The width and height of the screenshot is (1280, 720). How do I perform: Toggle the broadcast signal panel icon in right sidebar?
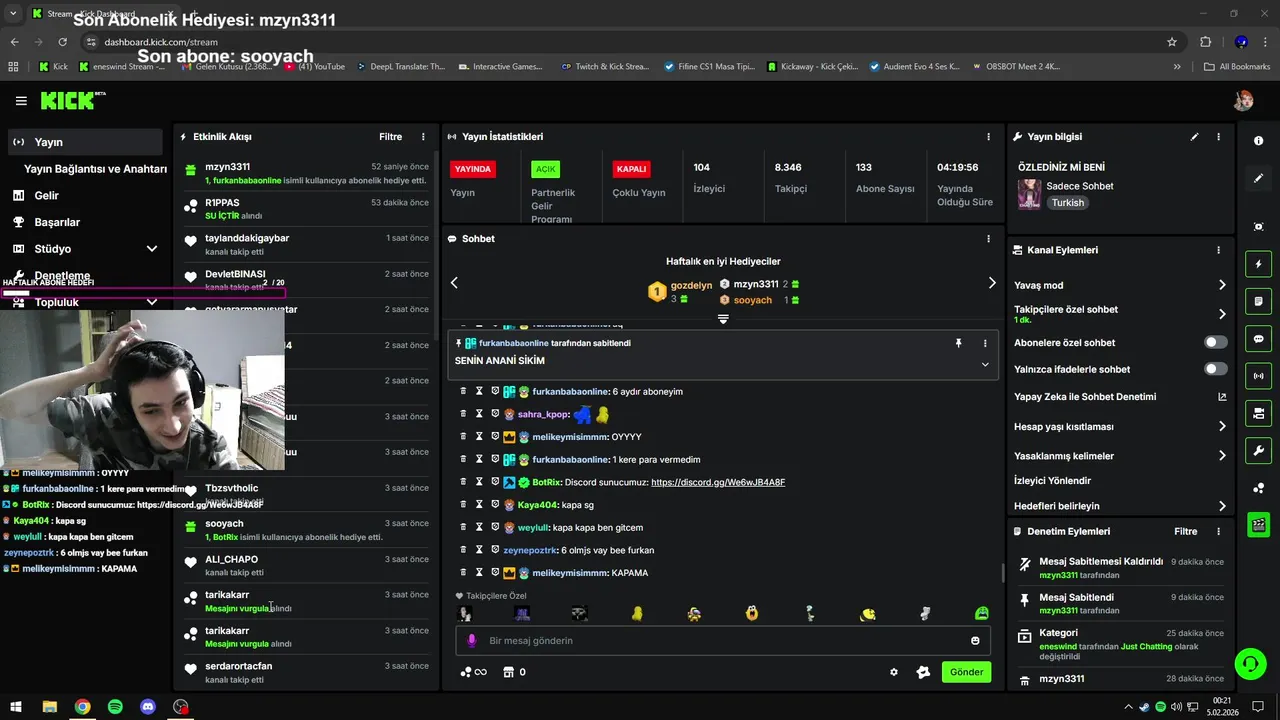click(1258, 376)
